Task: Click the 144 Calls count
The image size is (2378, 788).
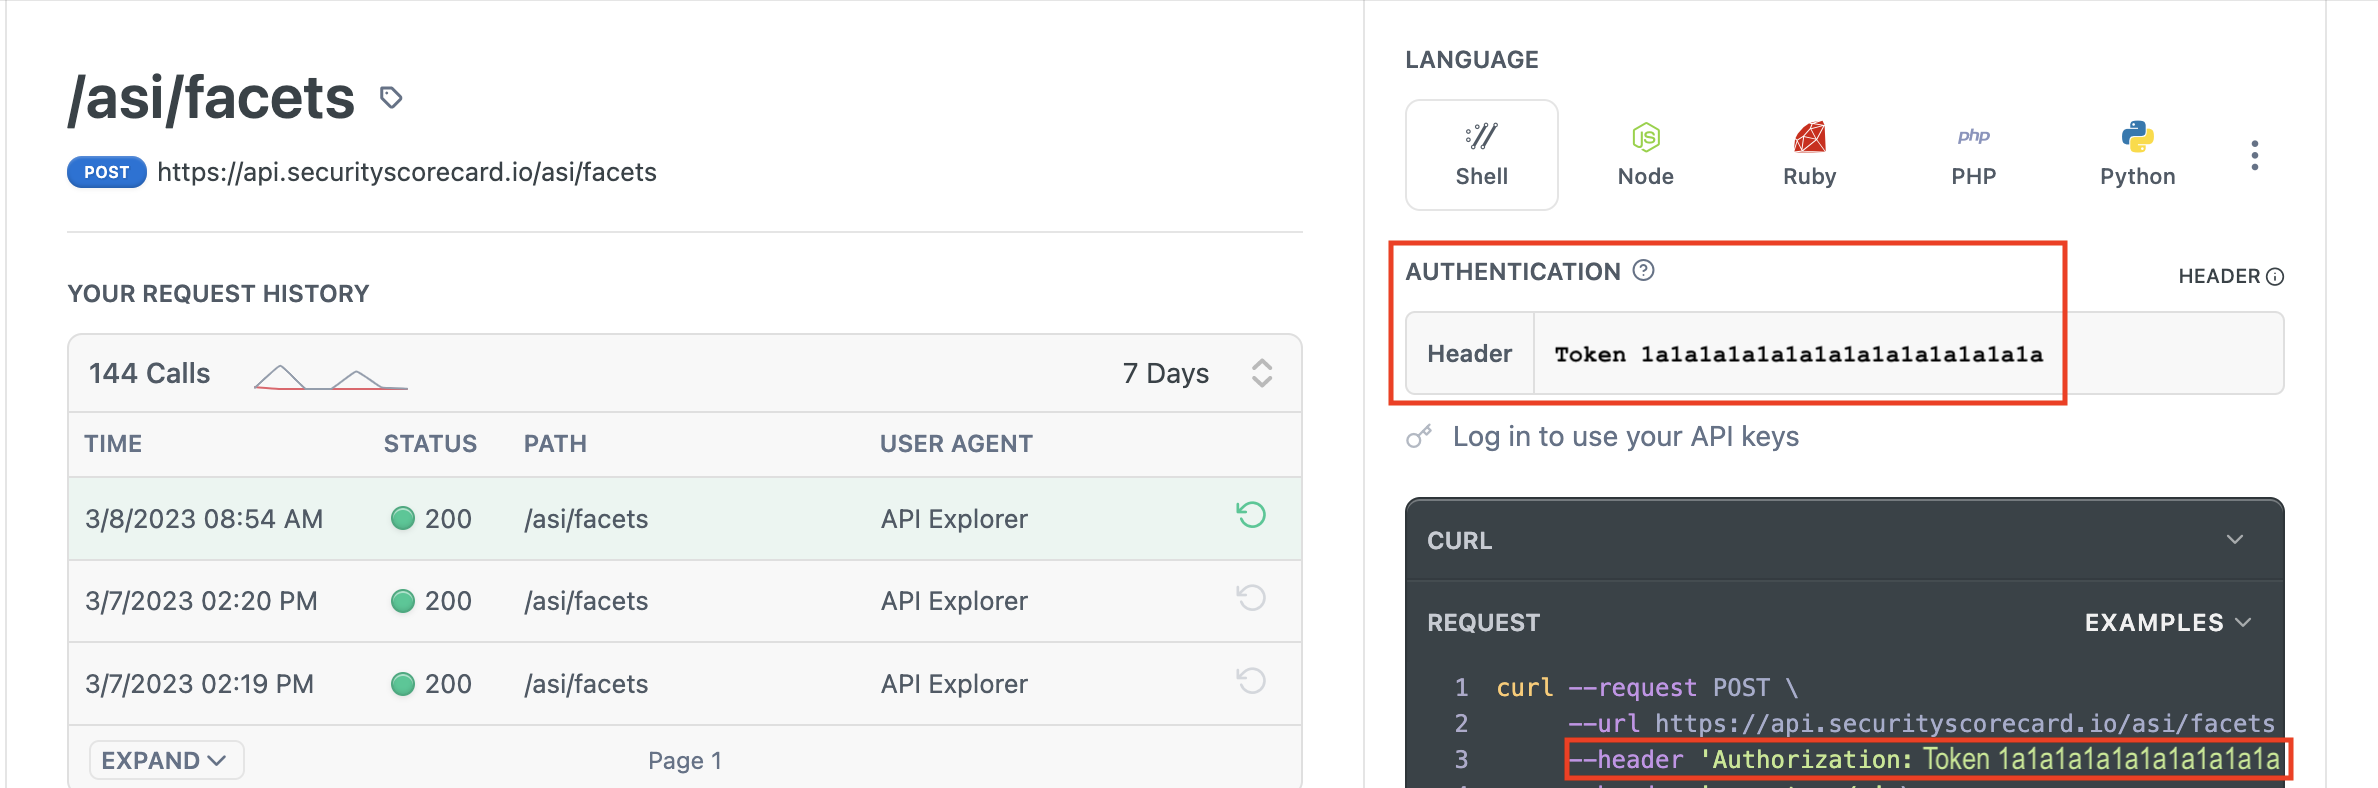Action: tap(150, 373)
